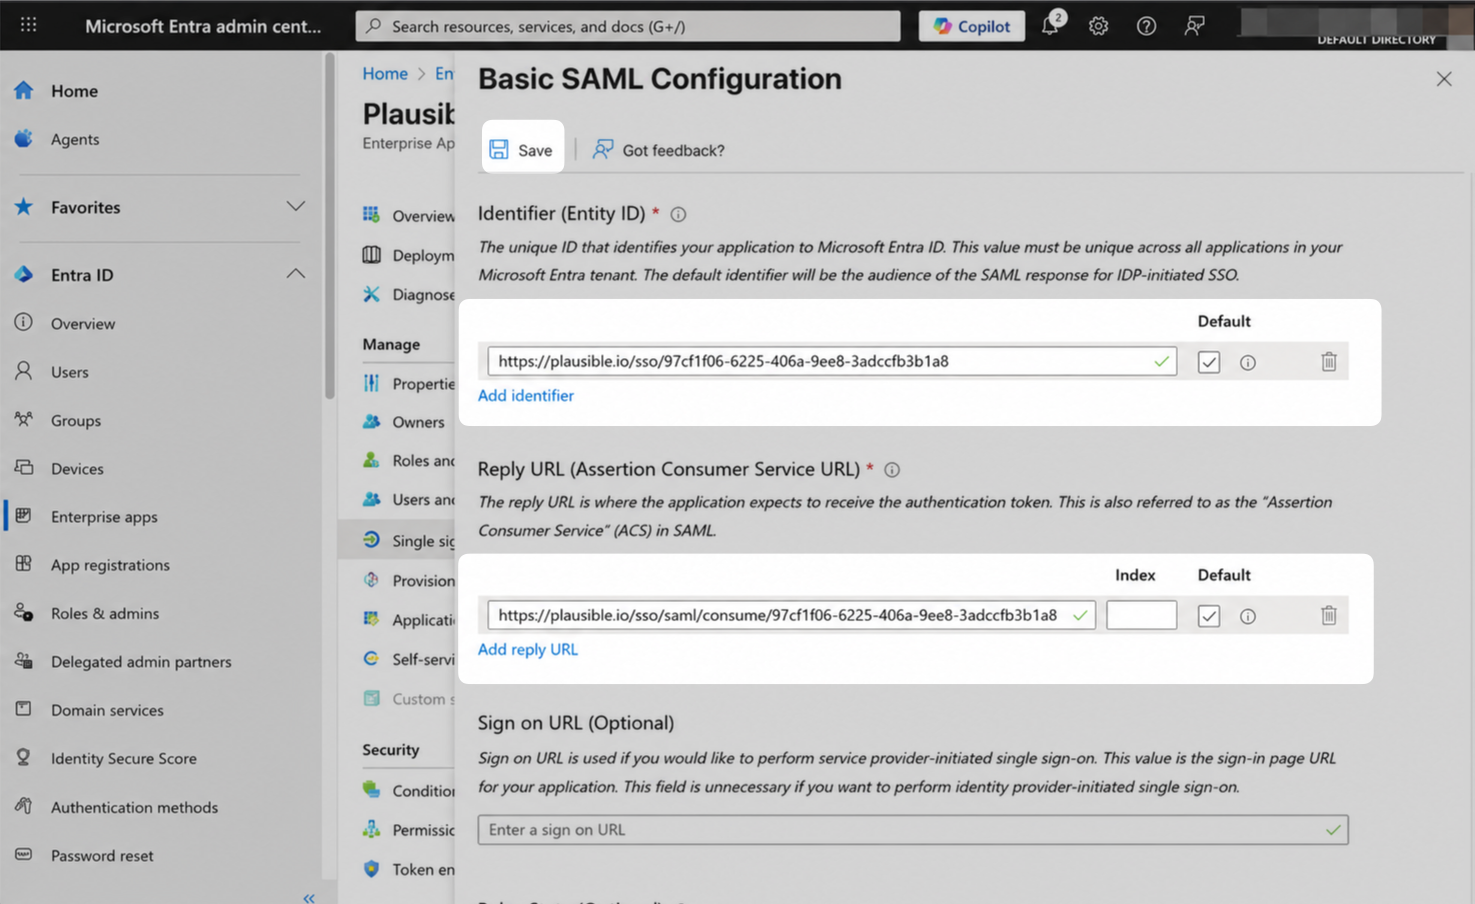Open Application proxy blade item

(408, 620)
